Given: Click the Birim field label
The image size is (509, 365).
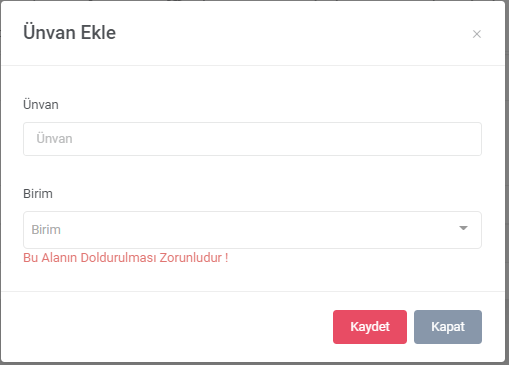Looking at the screenshot, I should [x=38, y=194].
